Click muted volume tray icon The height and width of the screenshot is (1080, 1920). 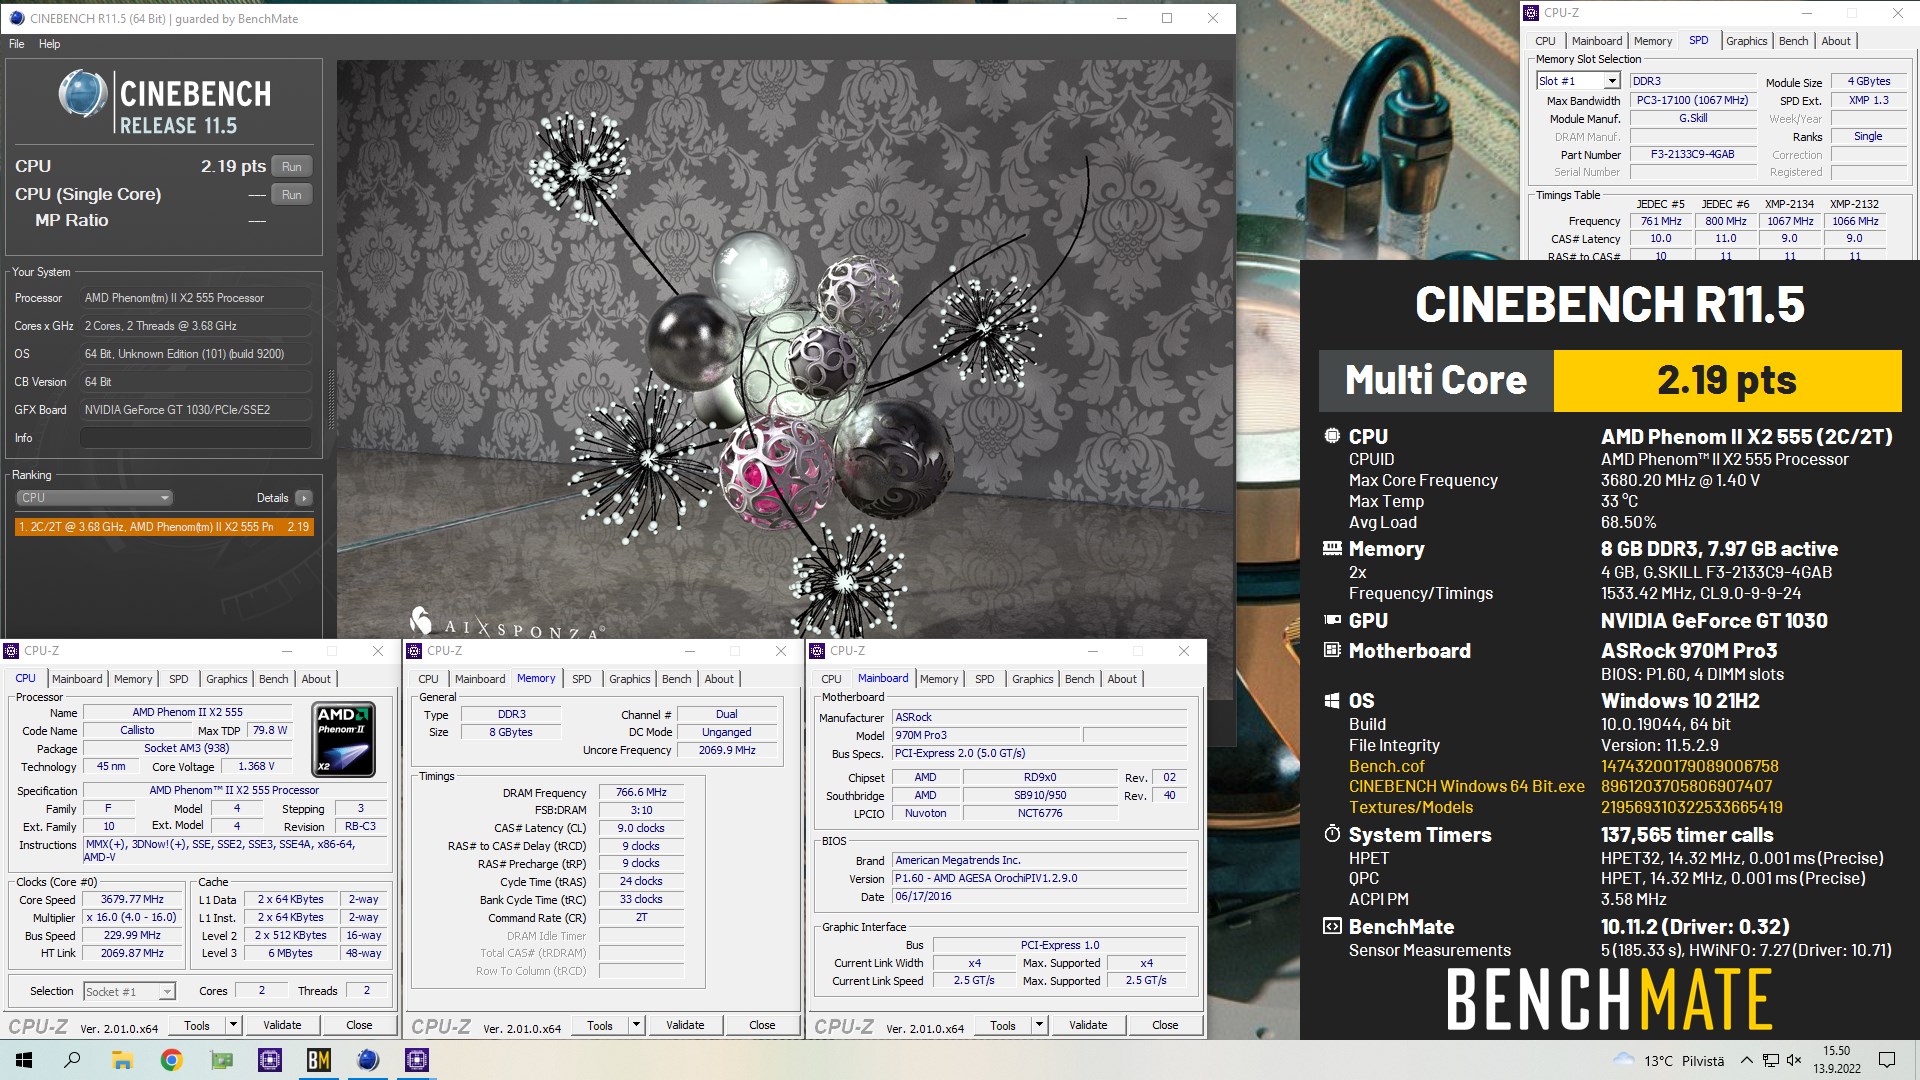tap(1794, 1060)
